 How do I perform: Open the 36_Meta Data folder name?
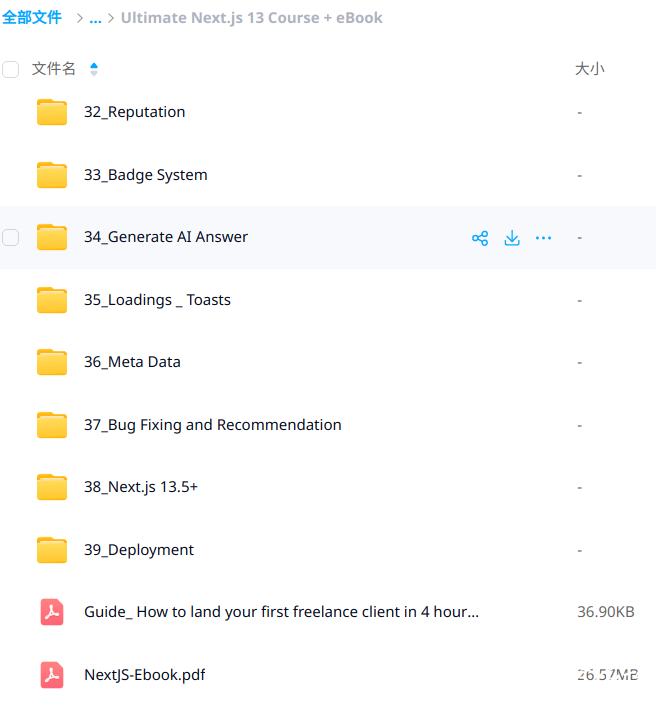(x=132, y=362)
